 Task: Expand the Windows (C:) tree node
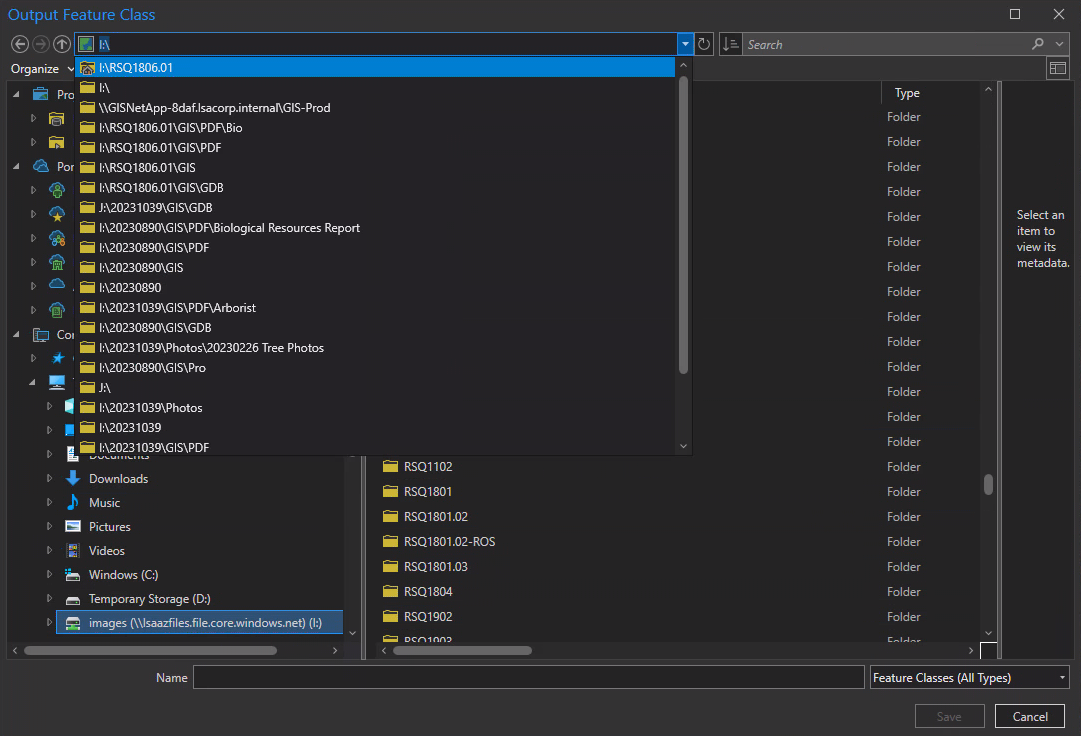click(50, 574)
